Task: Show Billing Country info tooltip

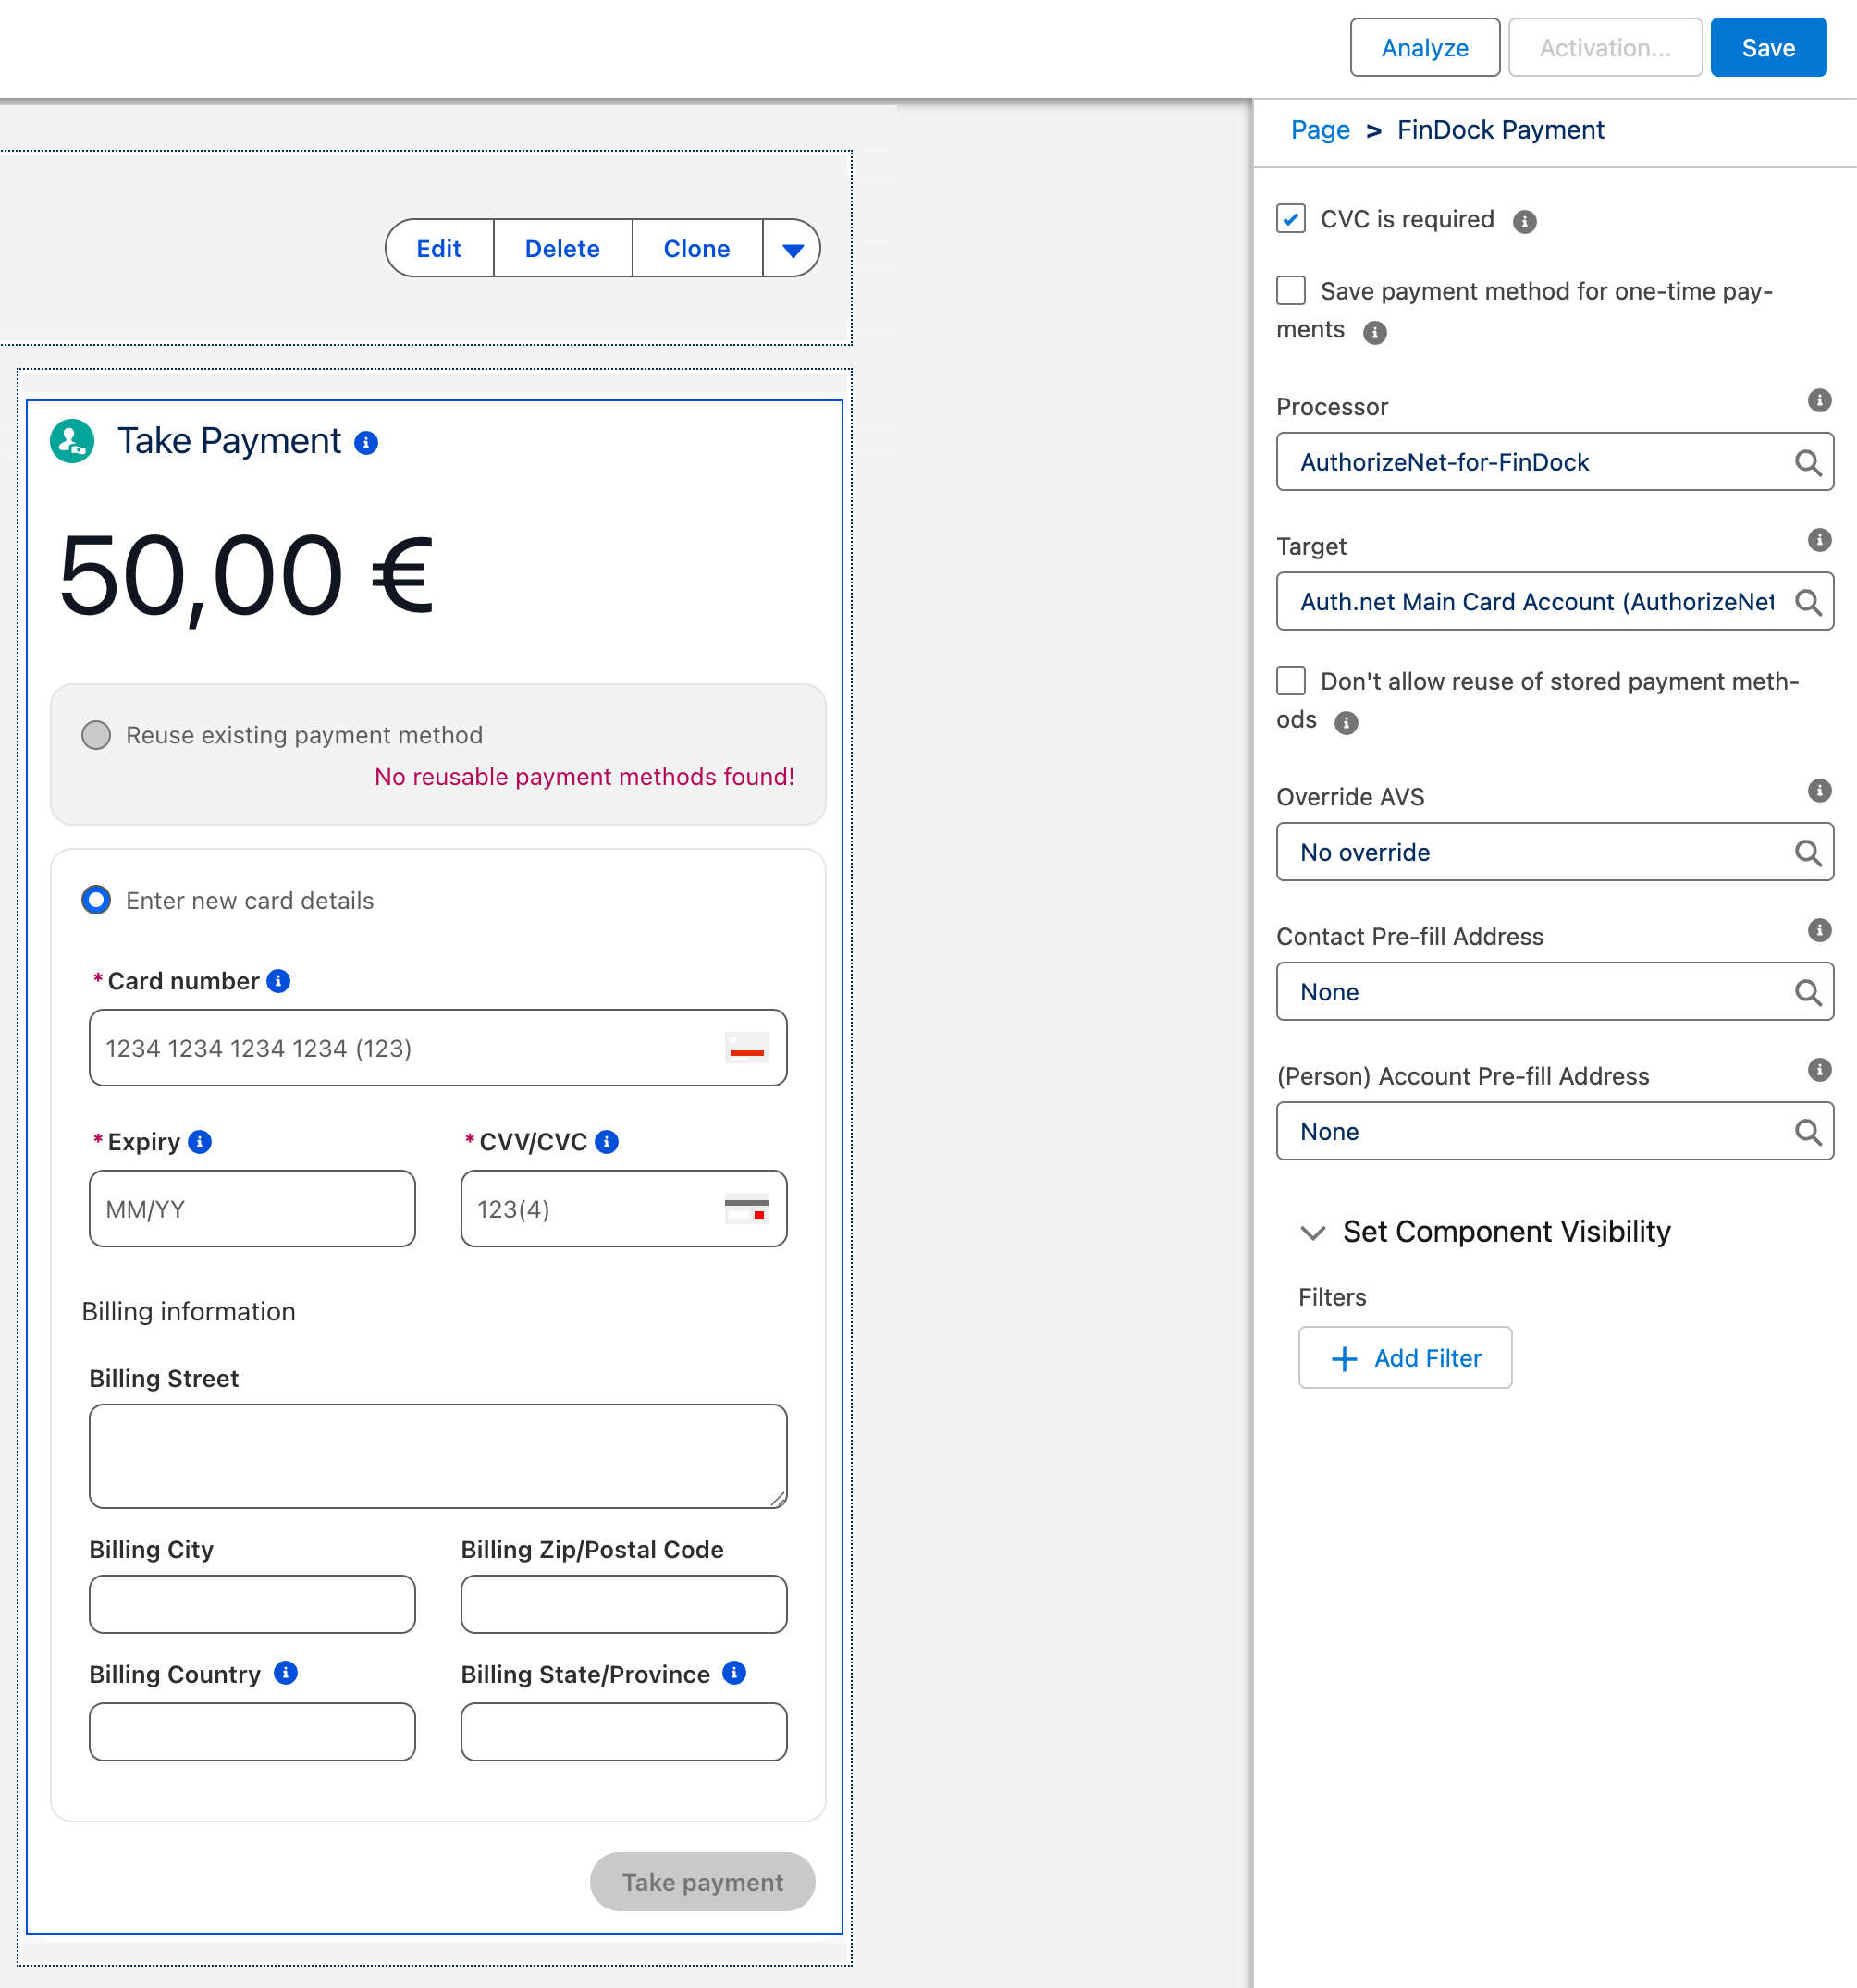Action: (x=286, y=1673)
